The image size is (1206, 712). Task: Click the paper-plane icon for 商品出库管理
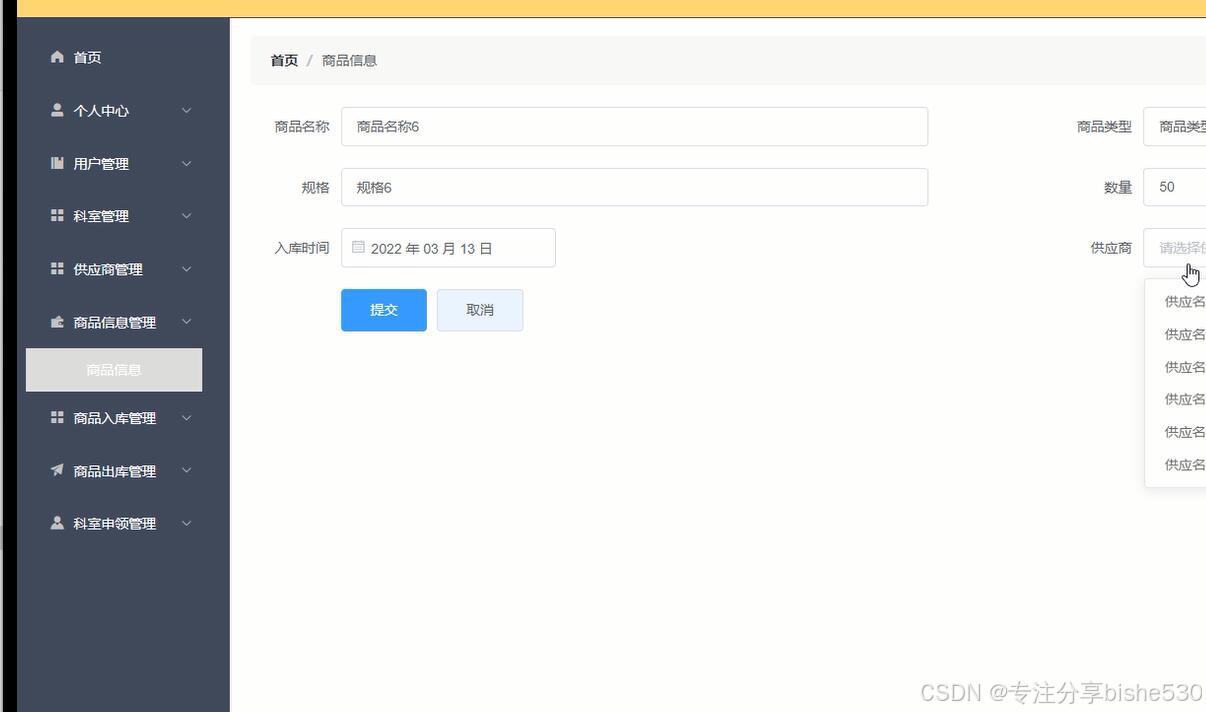tap(57, 470)
